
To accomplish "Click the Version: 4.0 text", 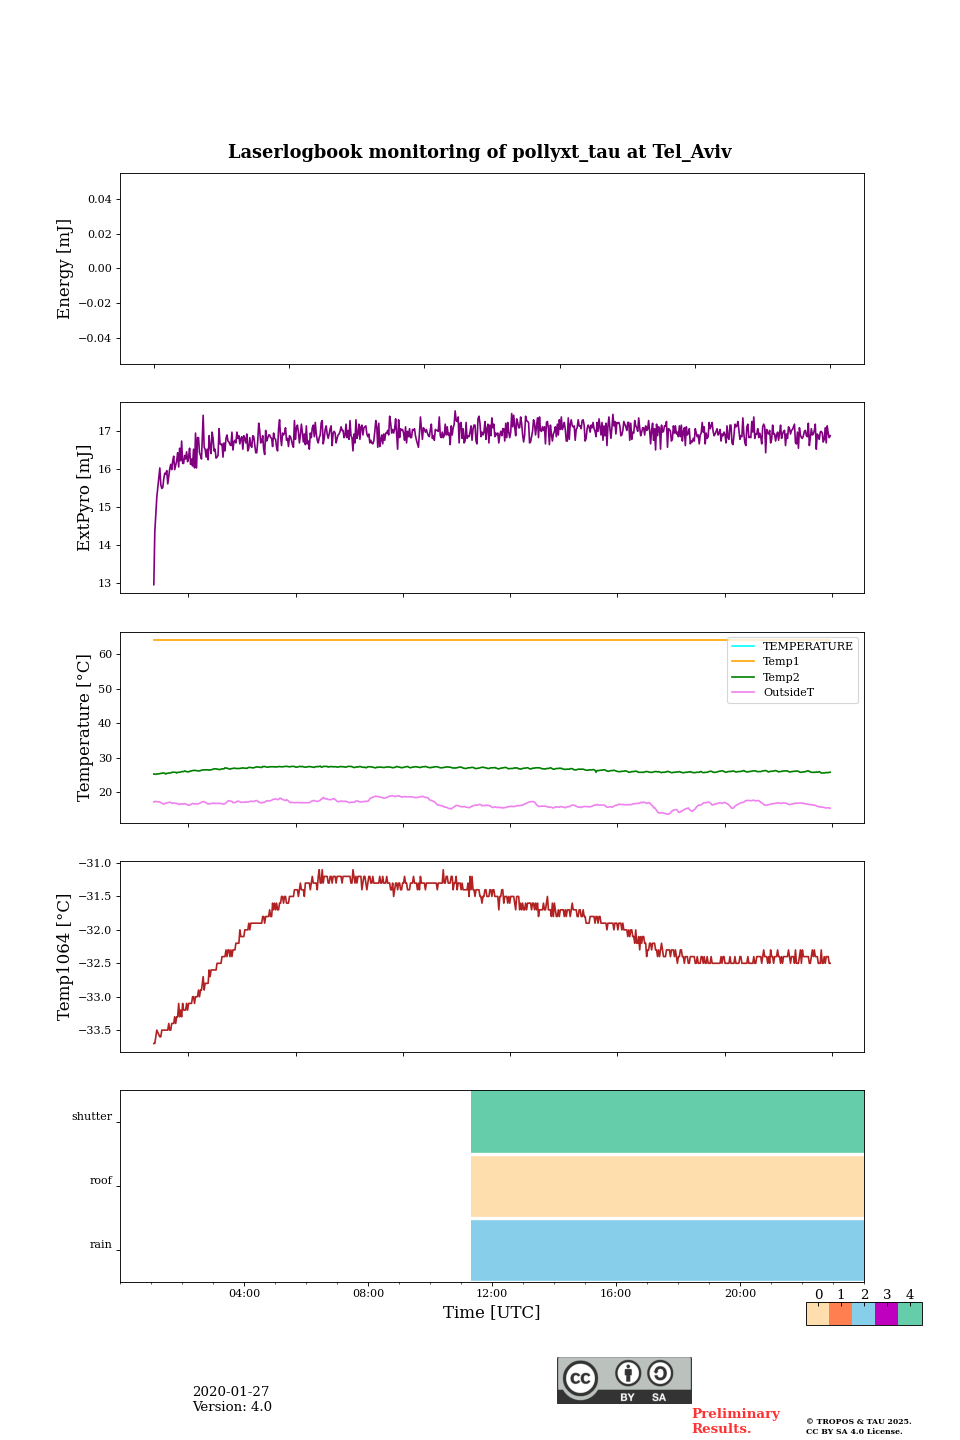I will [x=232, y=1407].
